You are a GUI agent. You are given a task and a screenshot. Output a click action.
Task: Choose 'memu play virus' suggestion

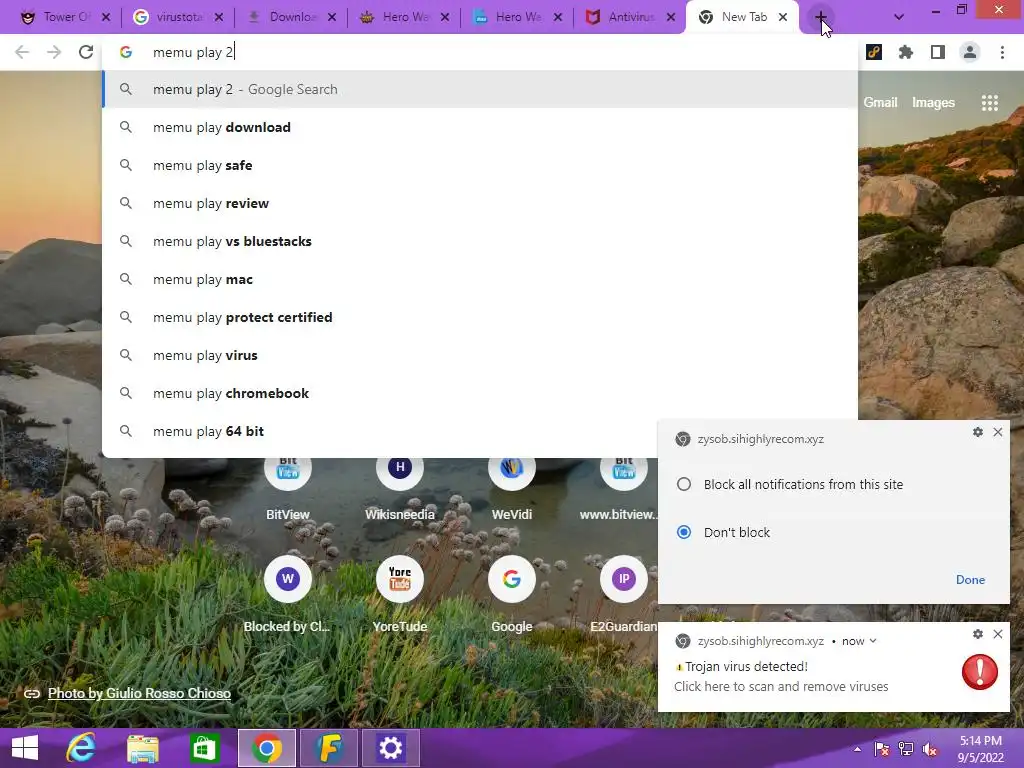click(x=480, y=355)
